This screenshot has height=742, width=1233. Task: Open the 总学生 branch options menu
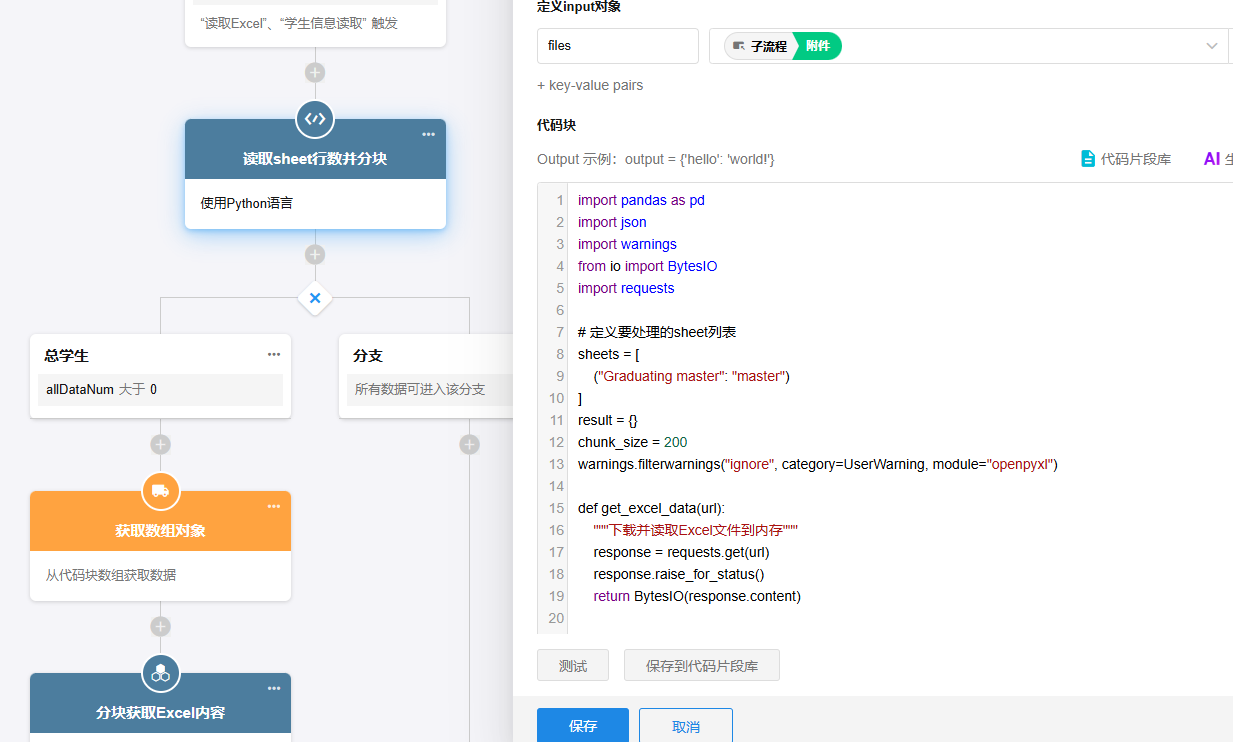274,354
